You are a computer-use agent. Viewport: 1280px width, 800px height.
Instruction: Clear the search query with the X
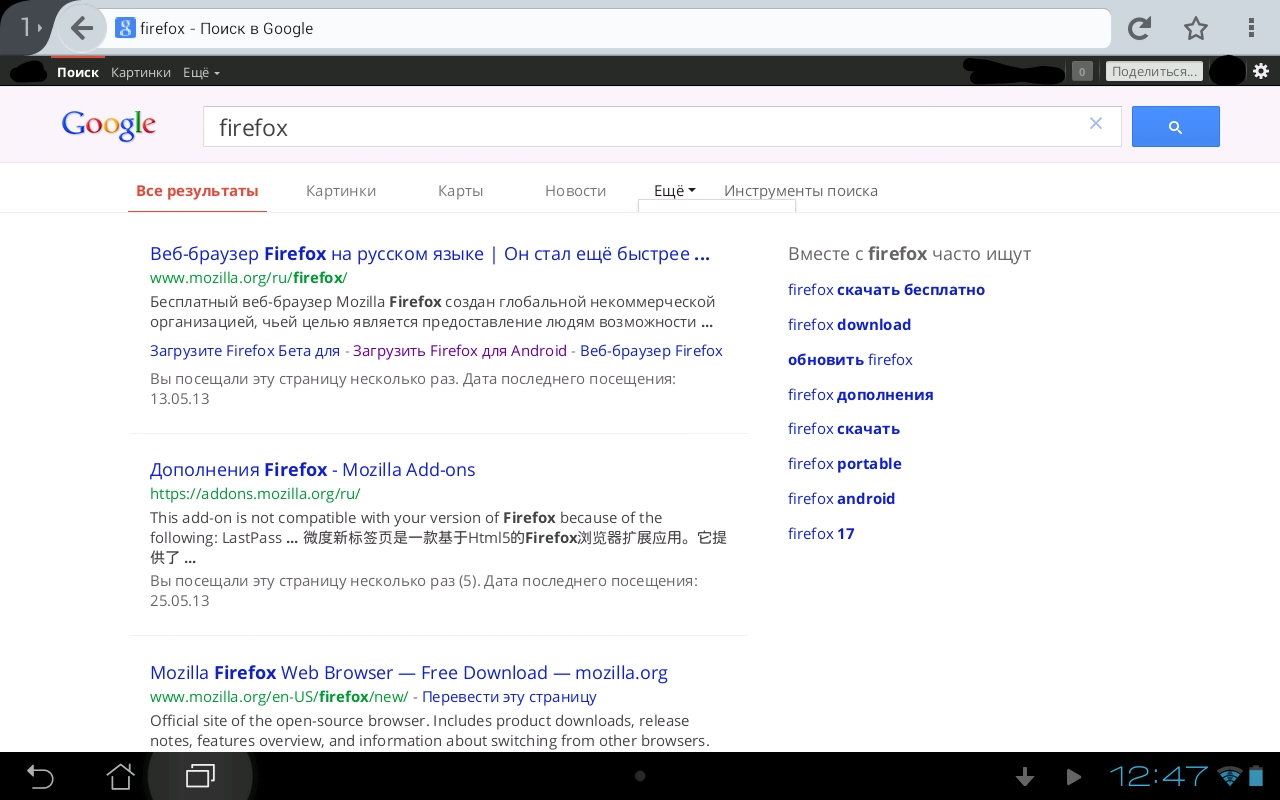coord(1096,123)
